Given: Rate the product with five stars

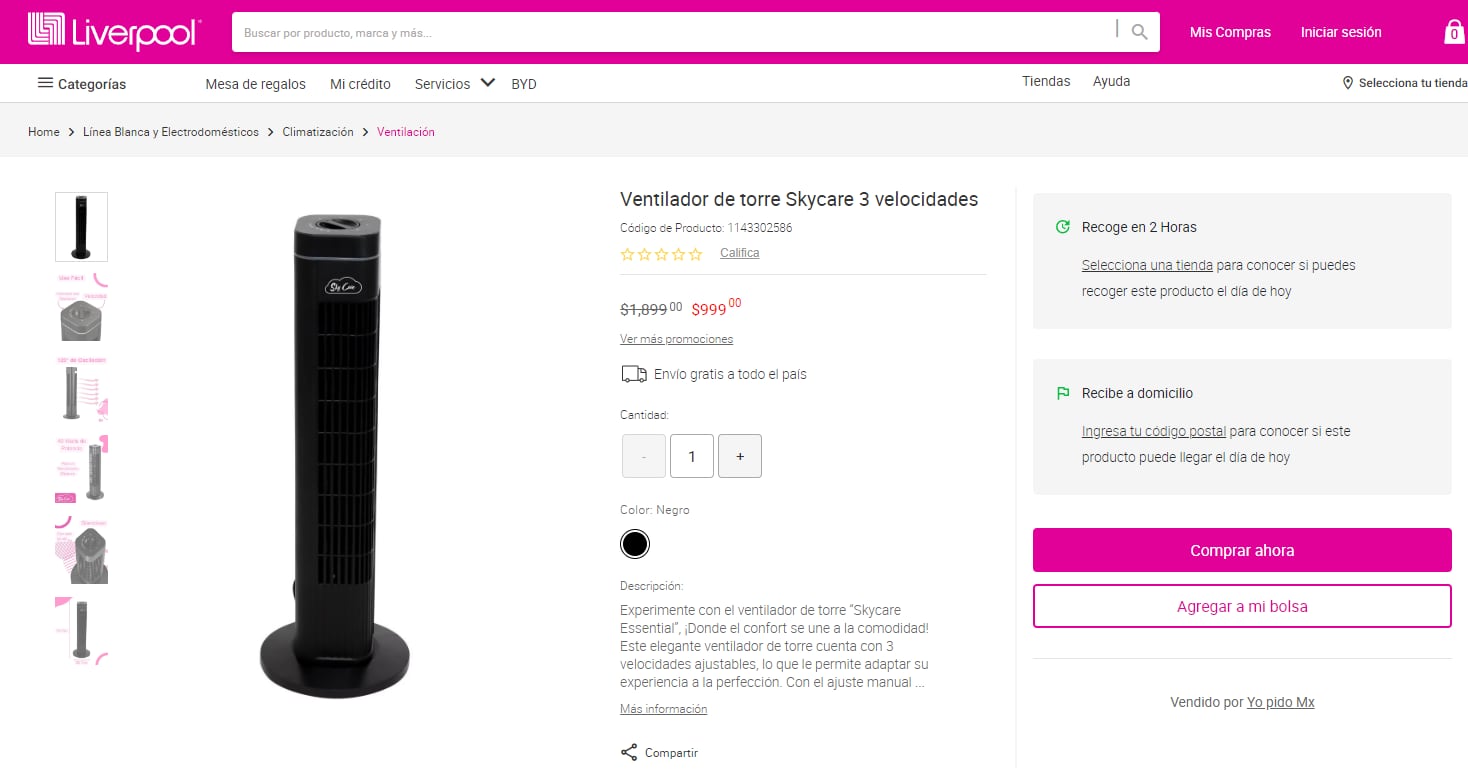Looking at the screenshot, I should point(695,254).
